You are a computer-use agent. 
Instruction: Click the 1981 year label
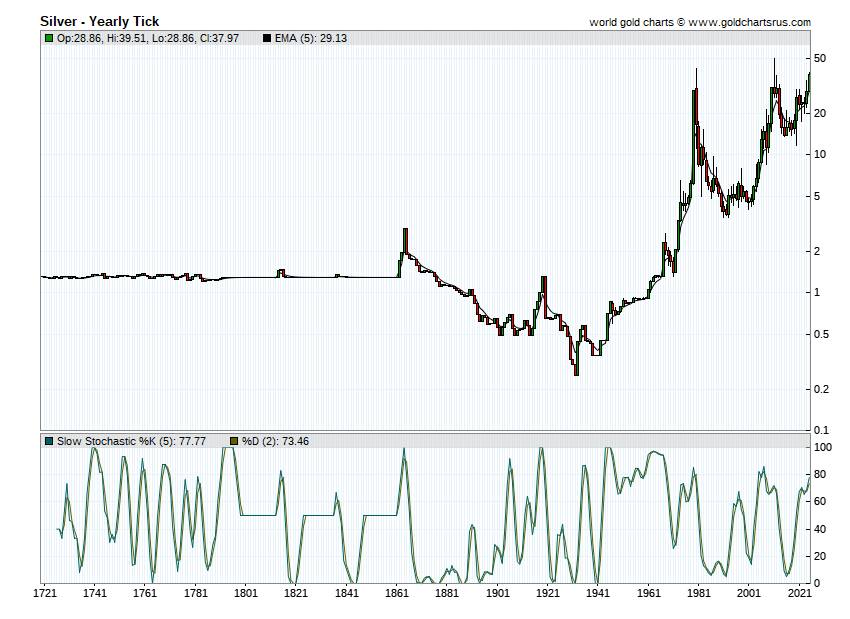699,593
